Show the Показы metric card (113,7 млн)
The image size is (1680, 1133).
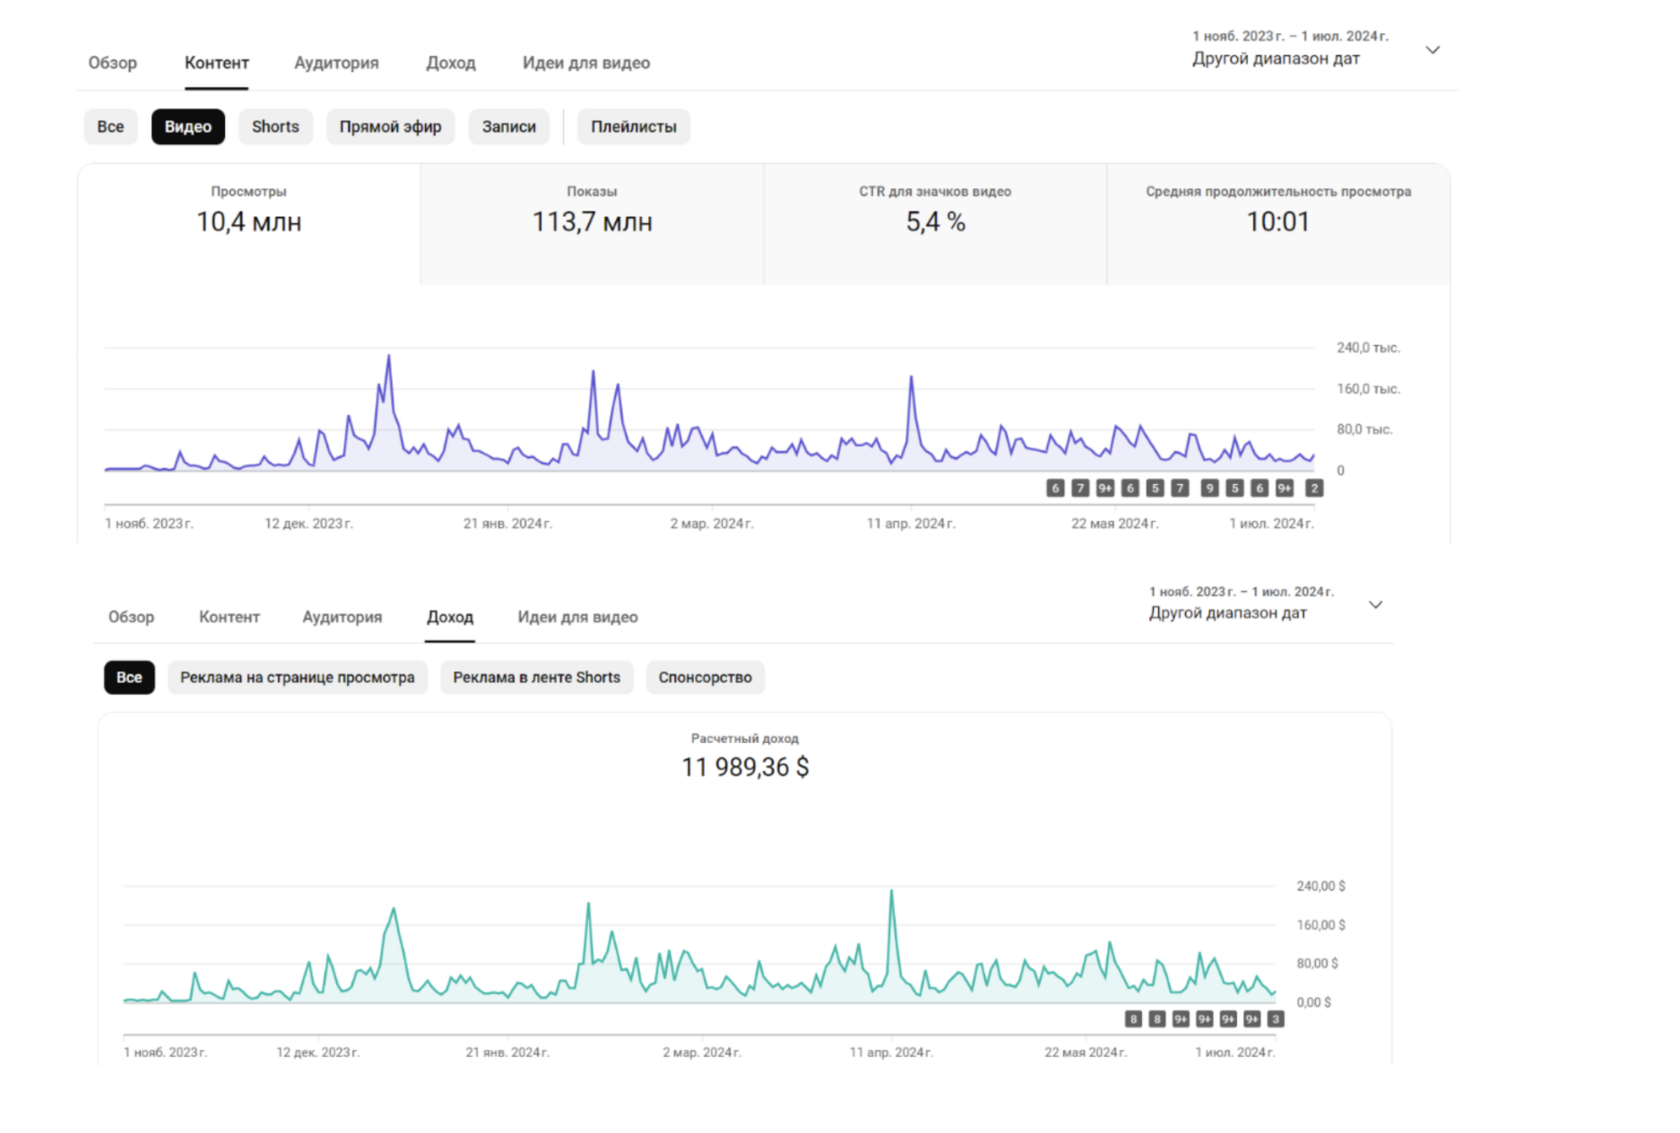[592, 224]
